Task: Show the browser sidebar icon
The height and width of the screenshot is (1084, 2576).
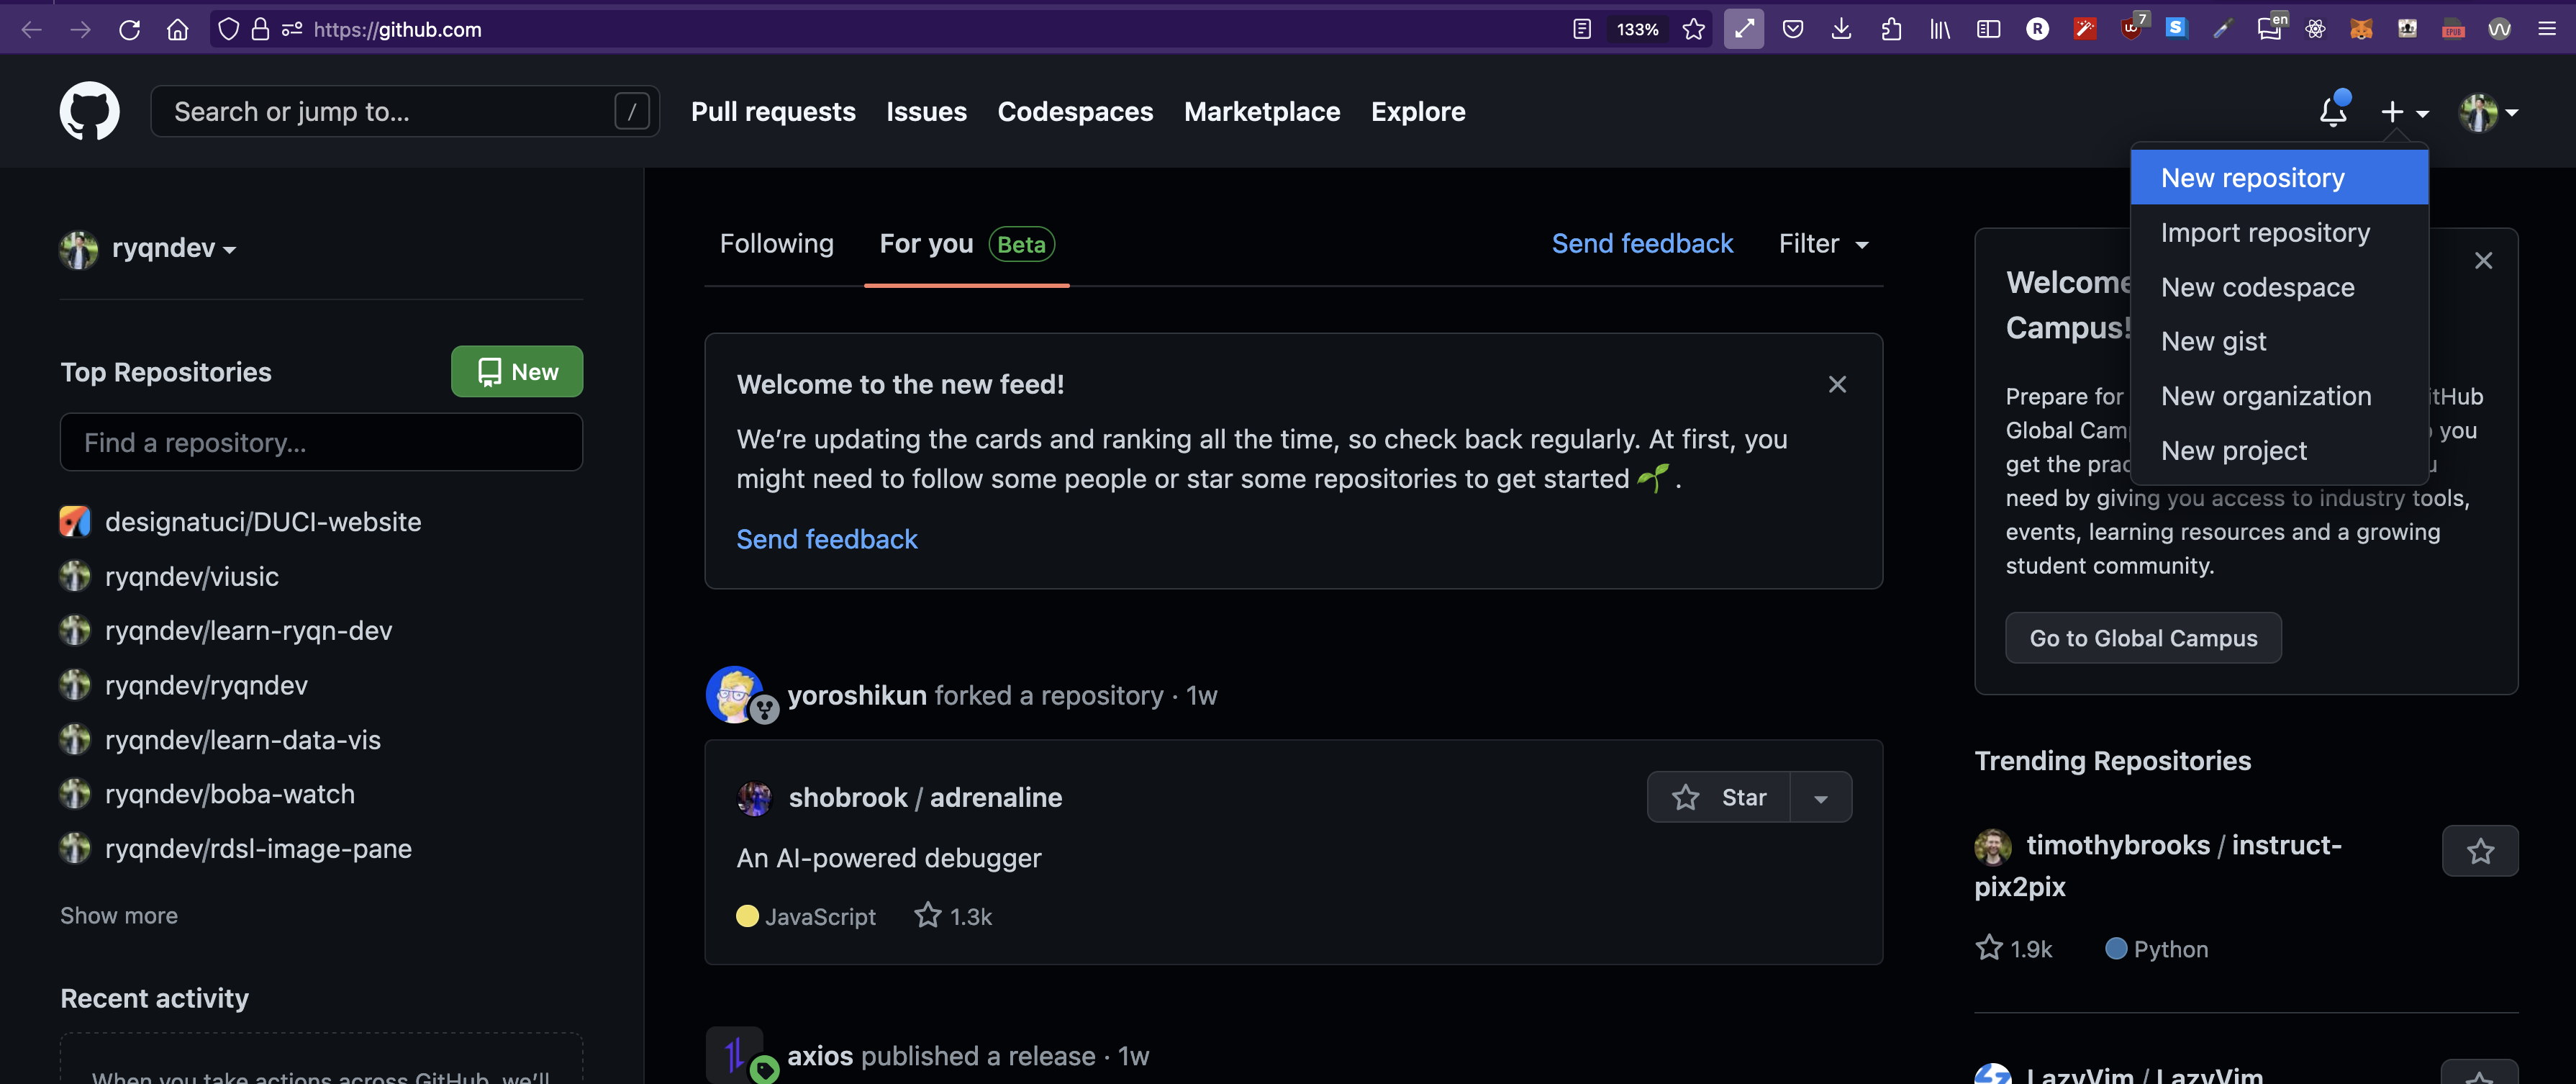Action: coord(1988,29)
